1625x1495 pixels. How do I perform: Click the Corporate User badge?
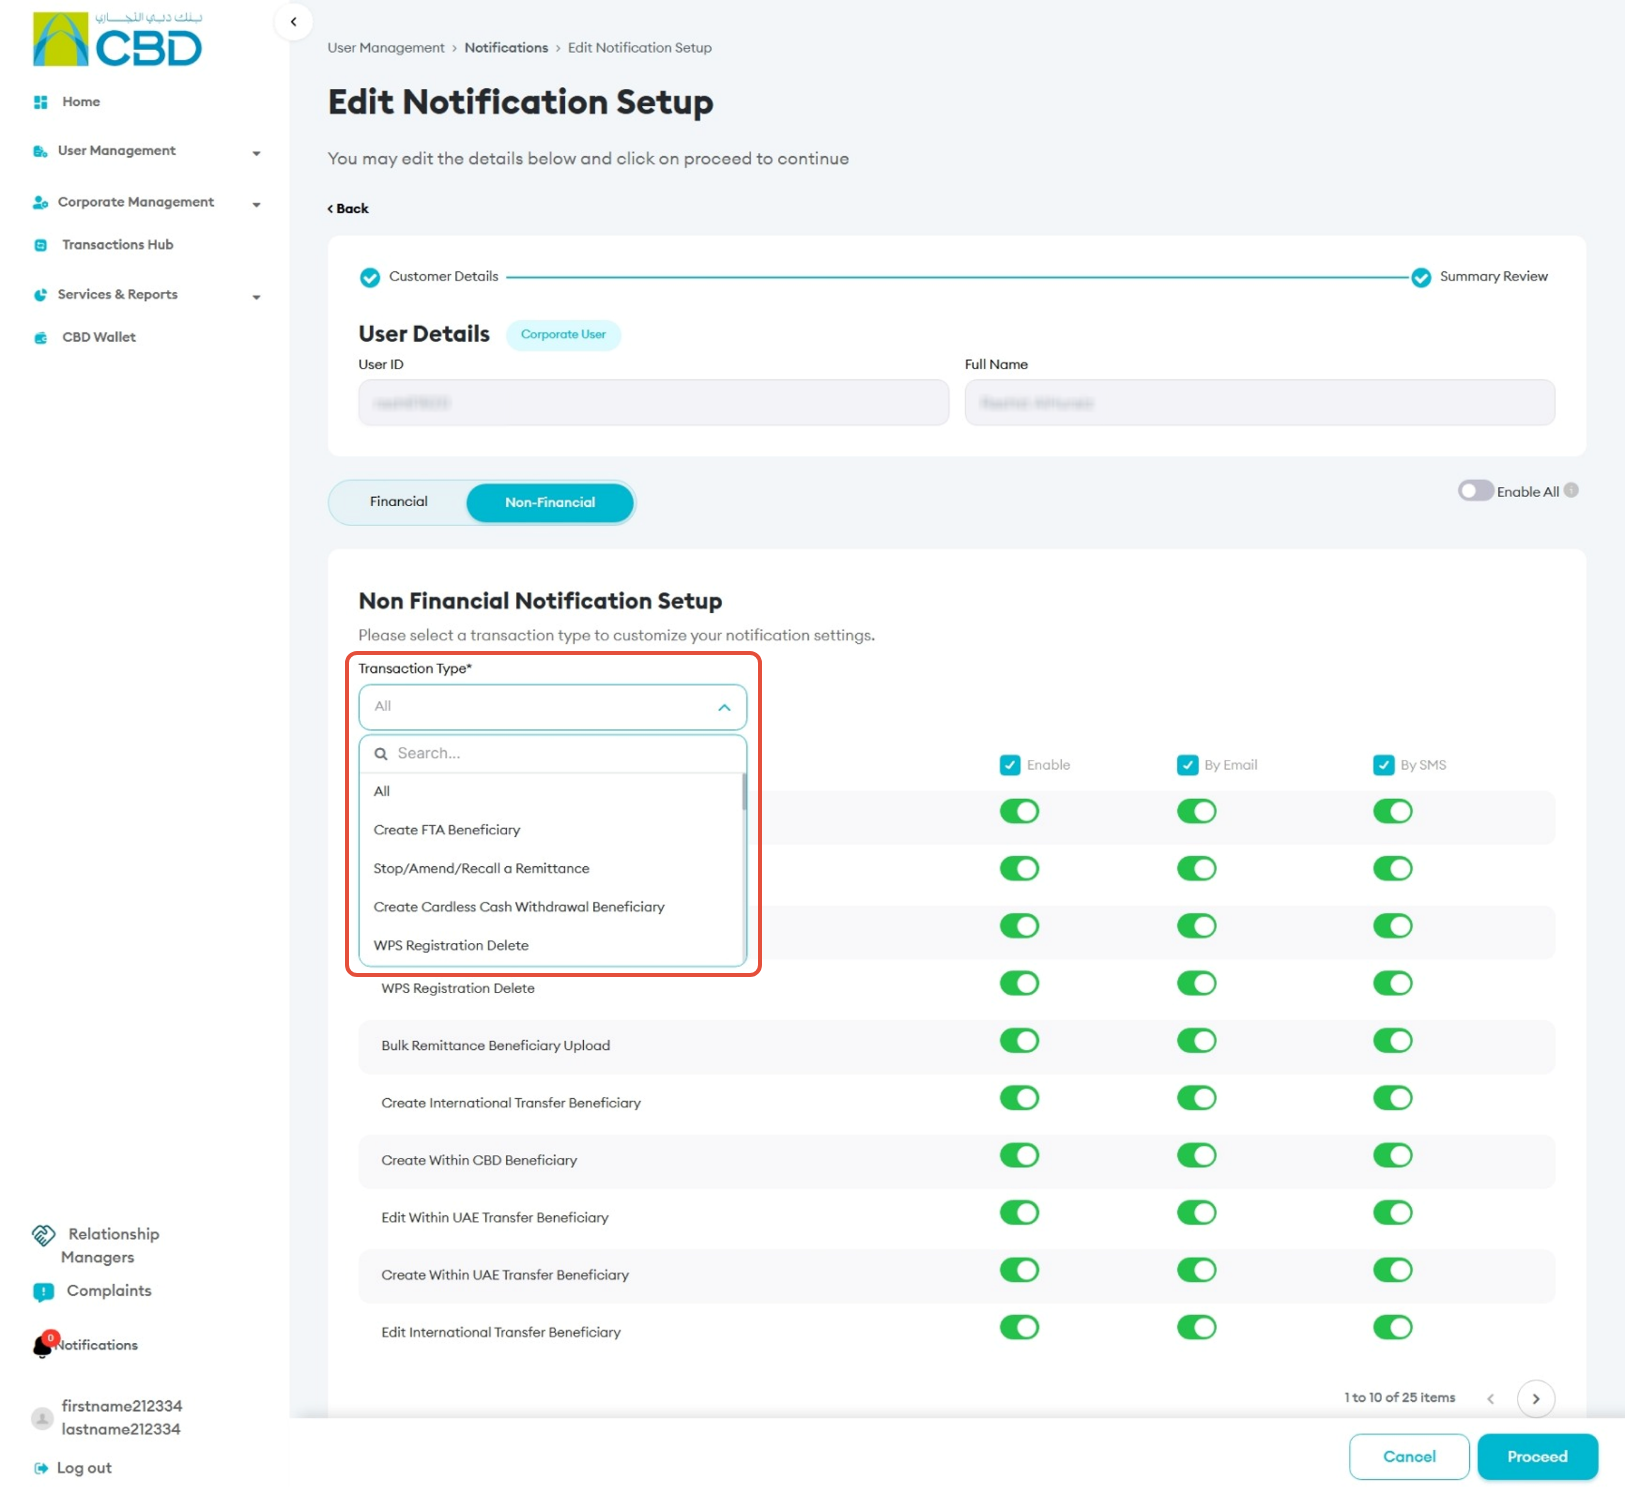tap(563, 335)
